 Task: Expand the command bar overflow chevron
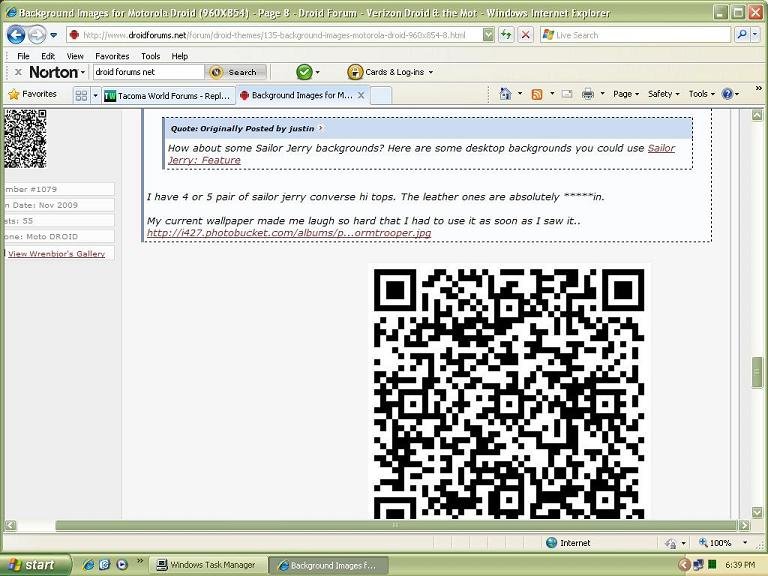click(x=759, y=88)
